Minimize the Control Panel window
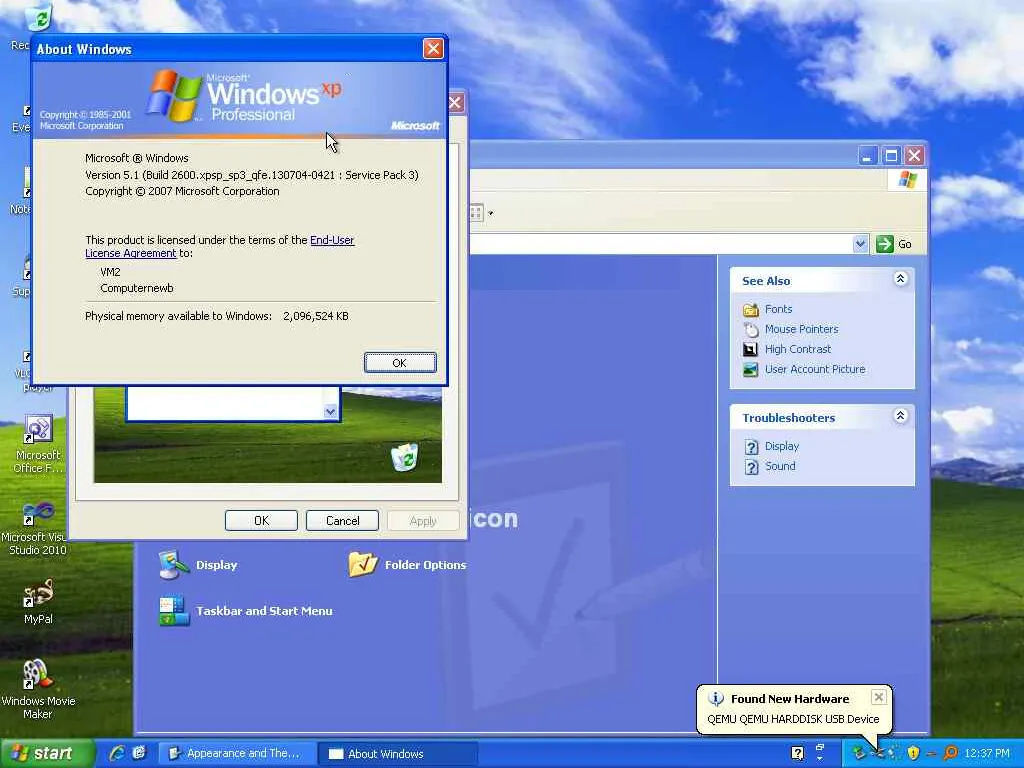 867,155
